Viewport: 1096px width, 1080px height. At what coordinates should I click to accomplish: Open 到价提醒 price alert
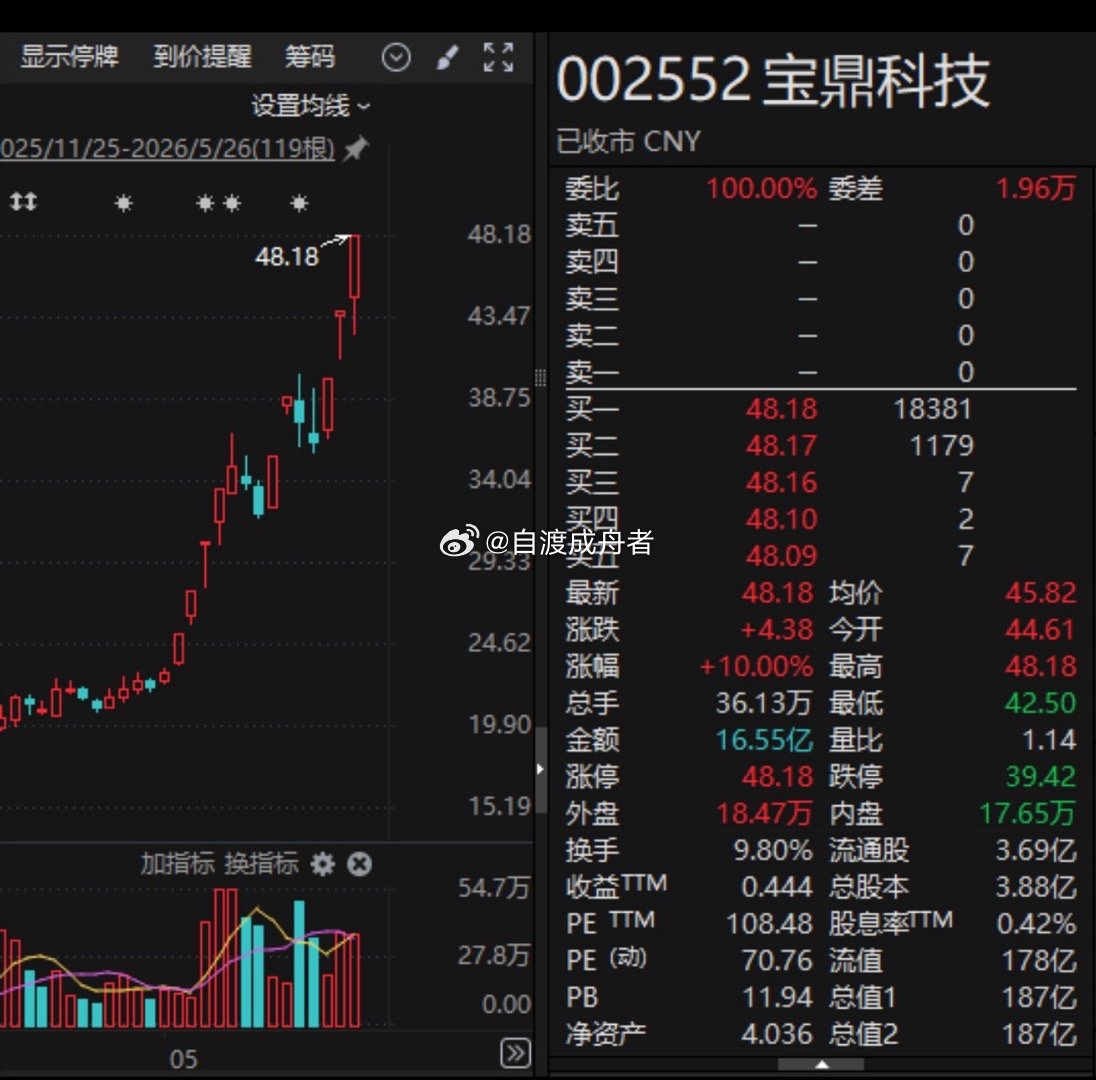pyautogui.click(x=202, y=57)
